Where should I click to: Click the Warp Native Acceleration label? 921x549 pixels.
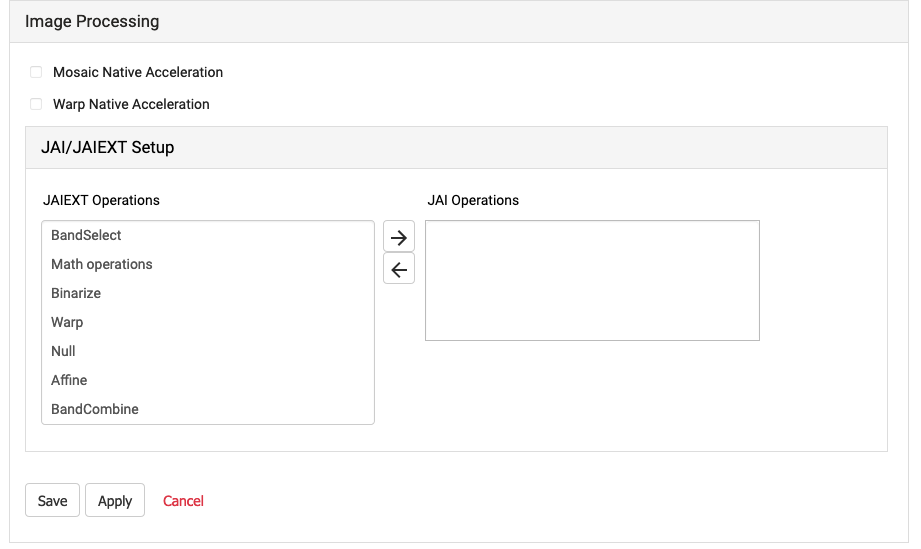point(131,104)
